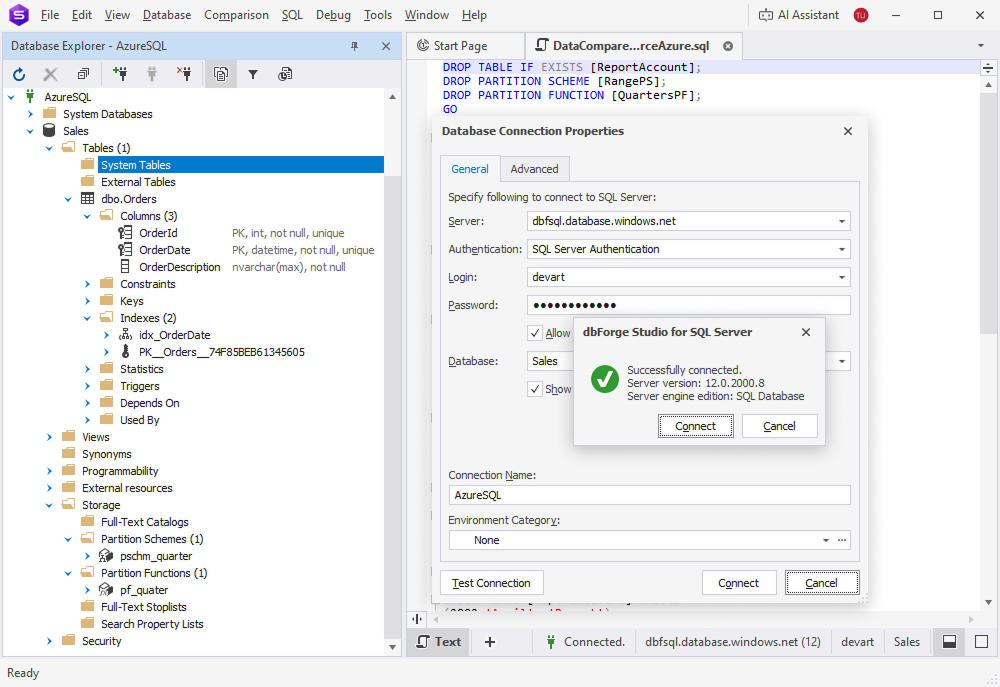1000x687 pixels.
Task: Close the dbForge Studio message box
Action: click(806, 332)
